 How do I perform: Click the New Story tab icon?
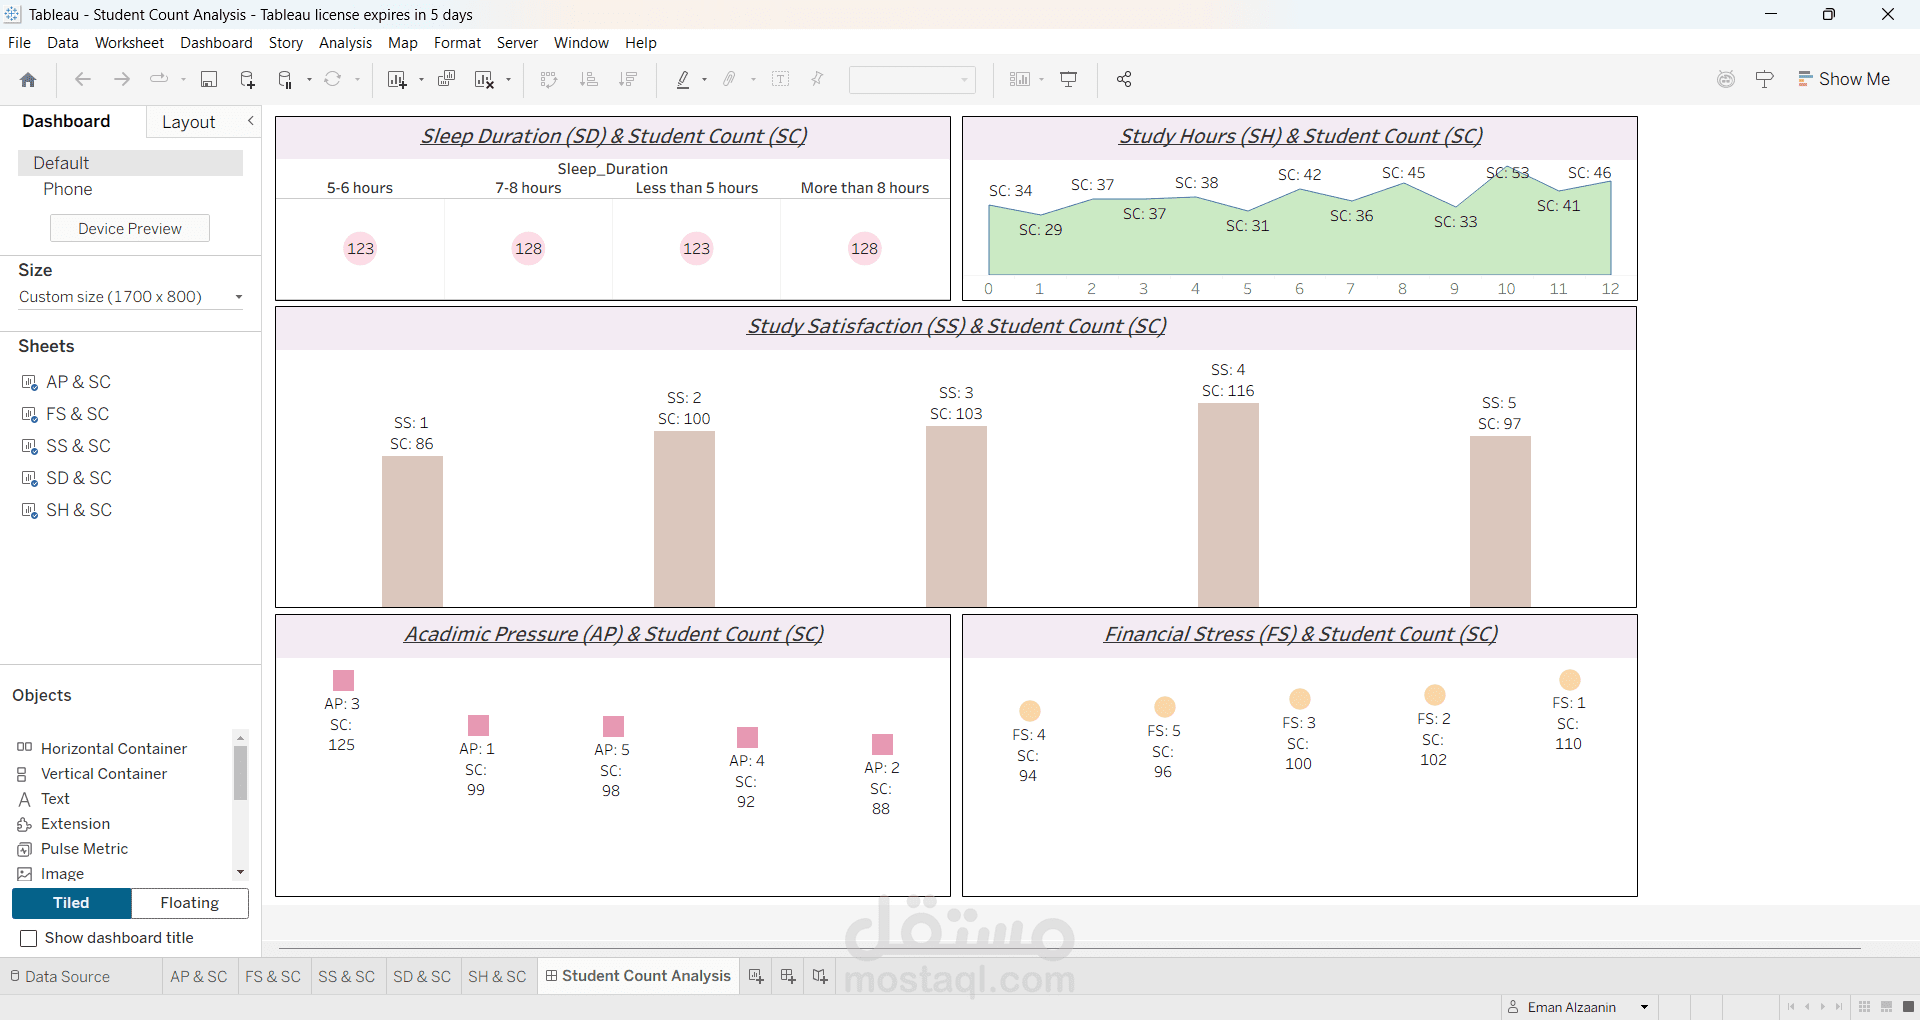(820, 976)
